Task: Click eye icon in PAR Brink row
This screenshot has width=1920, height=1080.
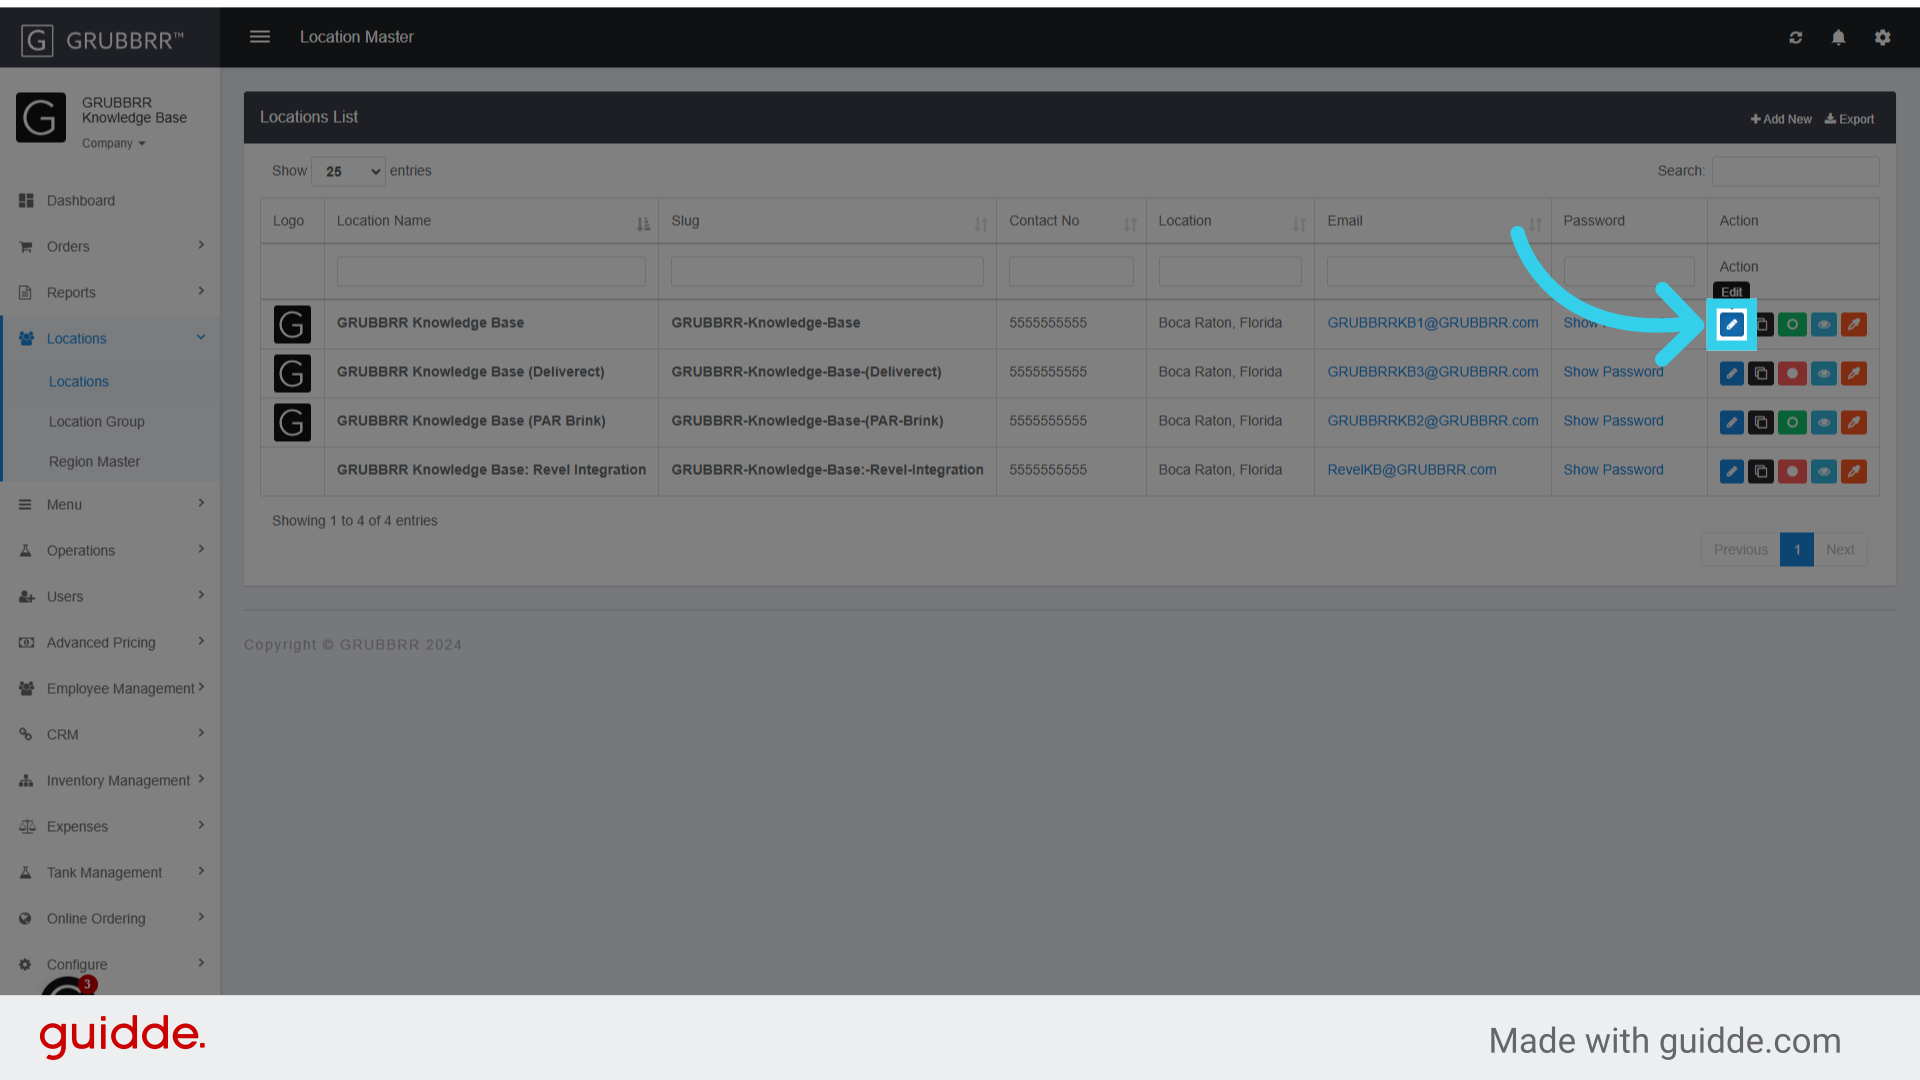Action: [x=1823, y=422]
